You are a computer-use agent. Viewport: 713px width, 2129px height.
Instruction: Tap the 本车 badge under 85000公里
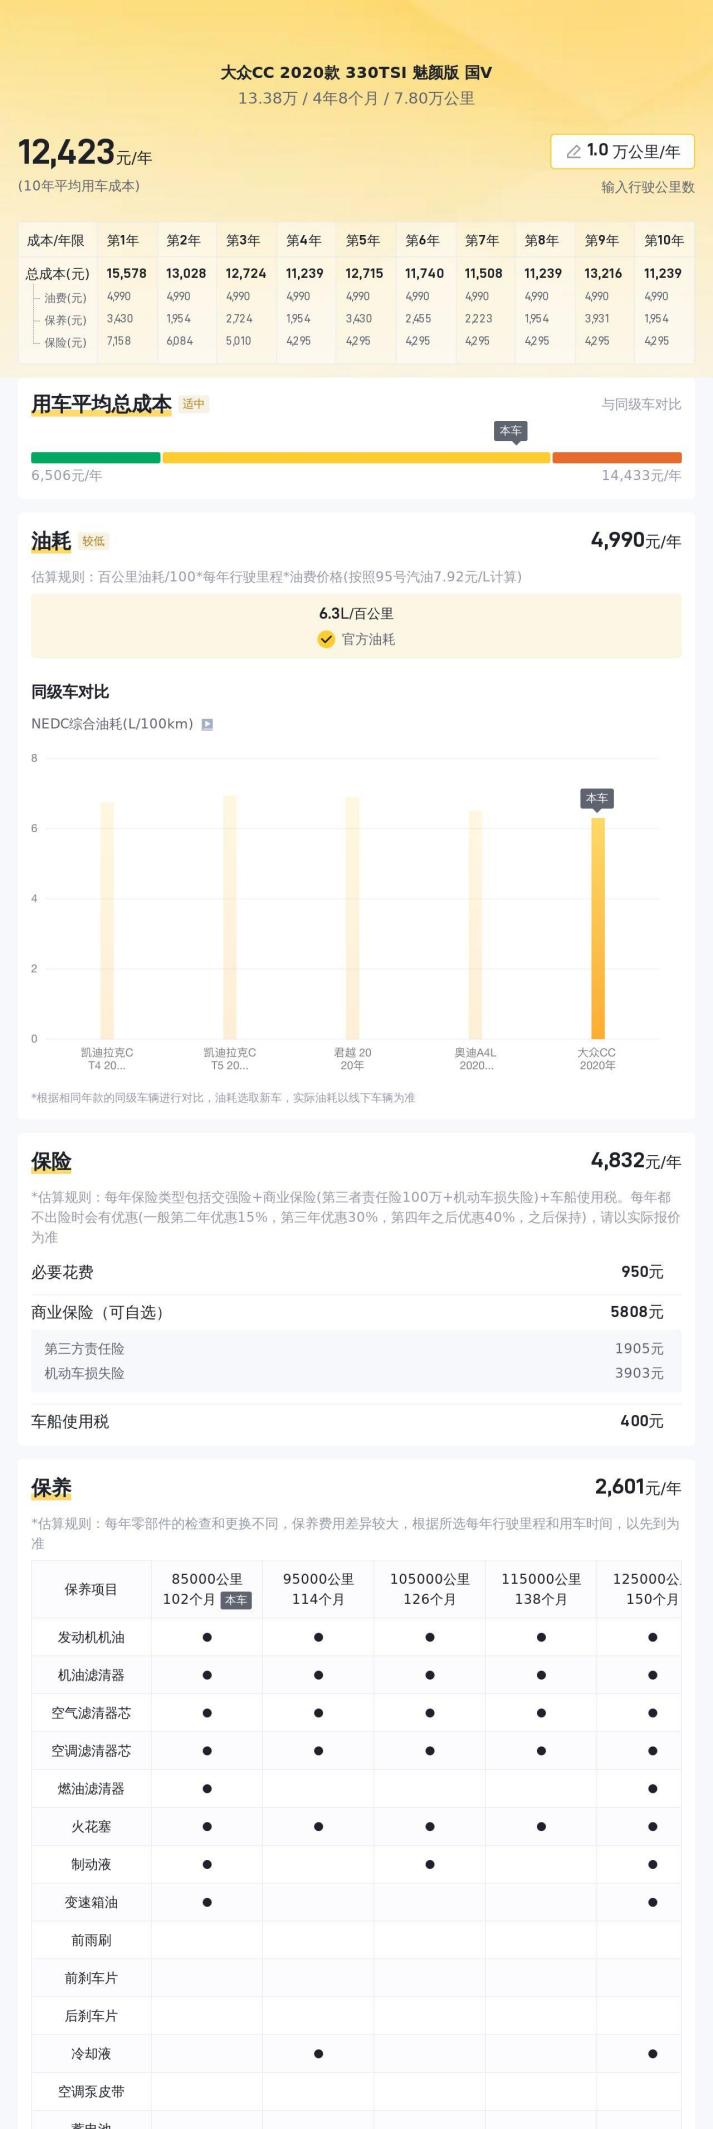coord(236,1600)
